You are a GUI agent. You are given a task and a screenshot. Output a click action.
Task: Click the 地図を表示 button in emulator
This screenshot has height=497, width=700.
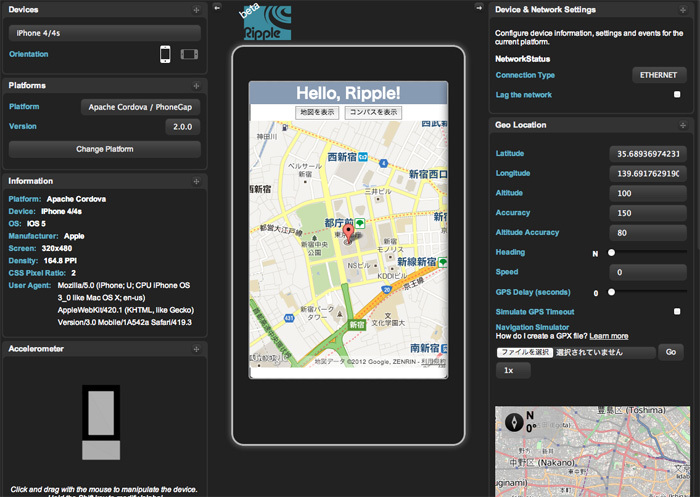pyautogui.click(x=317, y=113)
